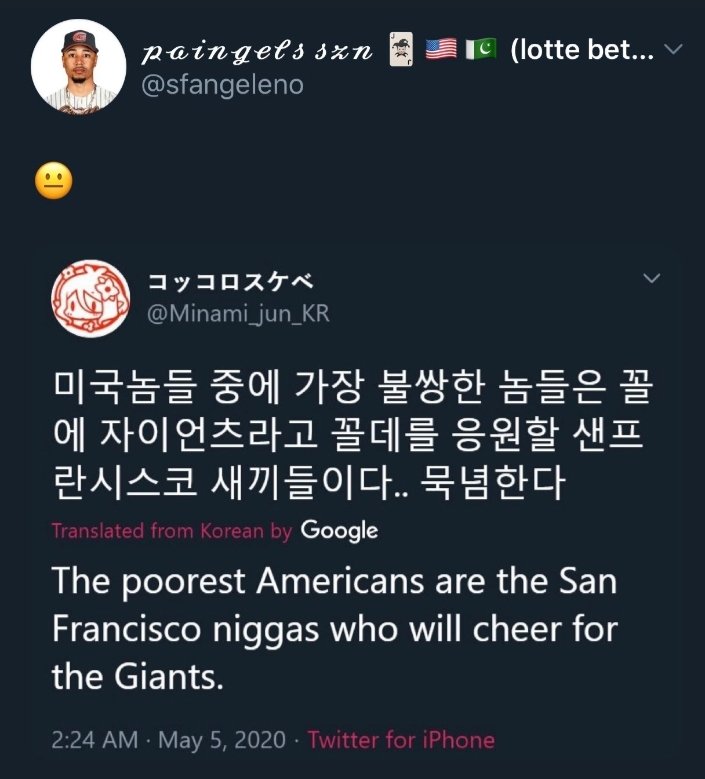Open the quoted tweet's red circular avatar
The width and height of the screenshot is (705, 779).
click(x=89, y=297)
